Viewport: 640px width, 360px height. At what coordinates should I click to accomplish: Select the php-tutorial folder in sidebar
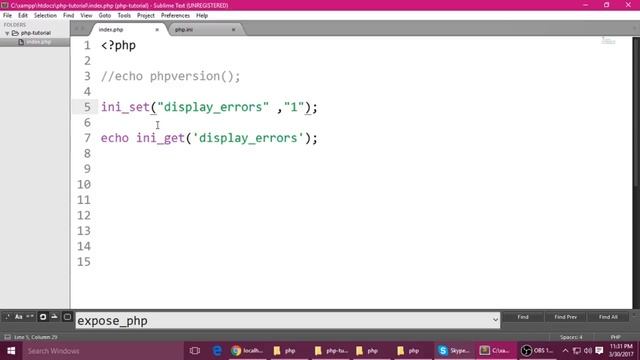coord(36,33)
